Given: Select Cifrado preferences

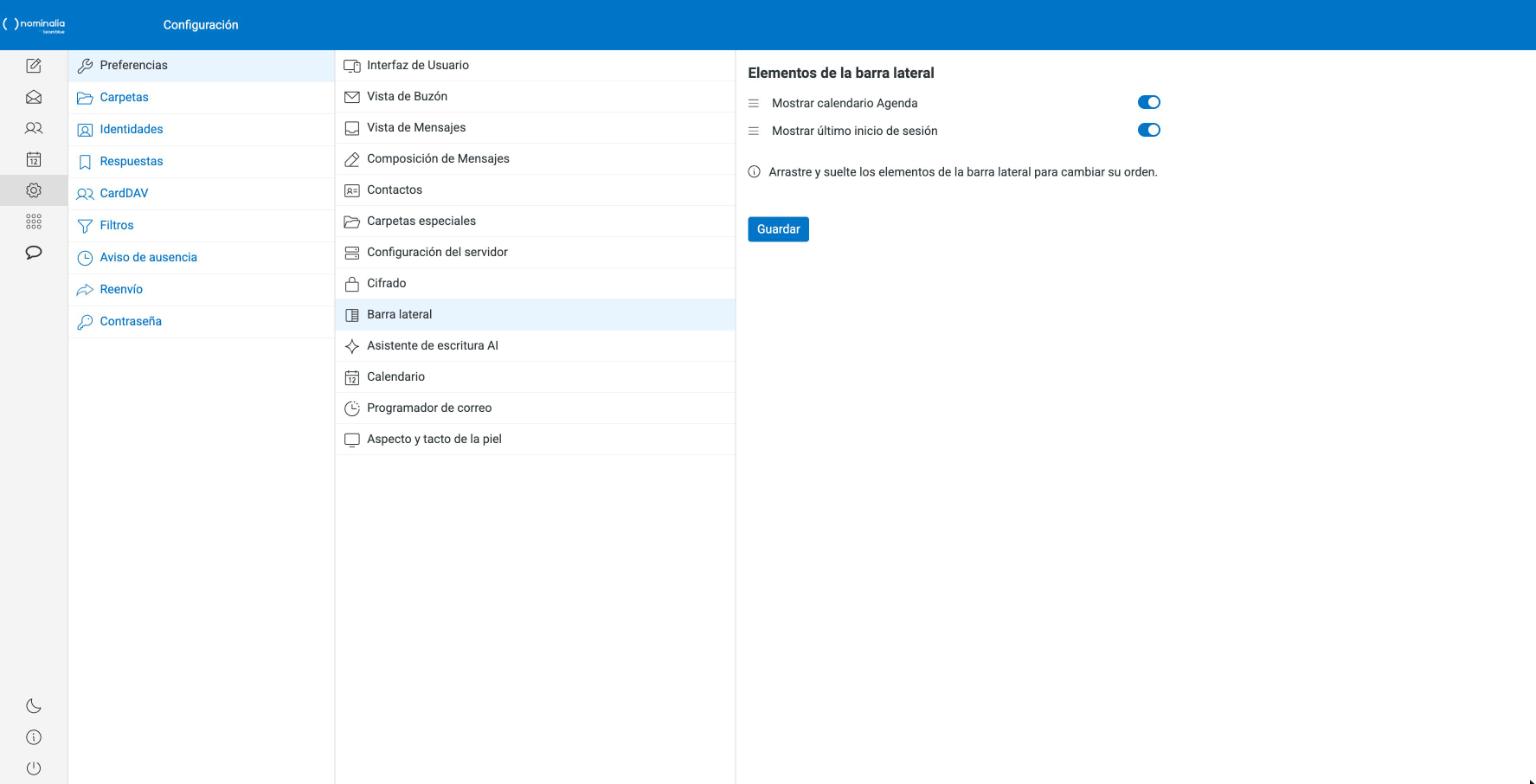Looking at the screenshot, I should (x=535, y=283).
